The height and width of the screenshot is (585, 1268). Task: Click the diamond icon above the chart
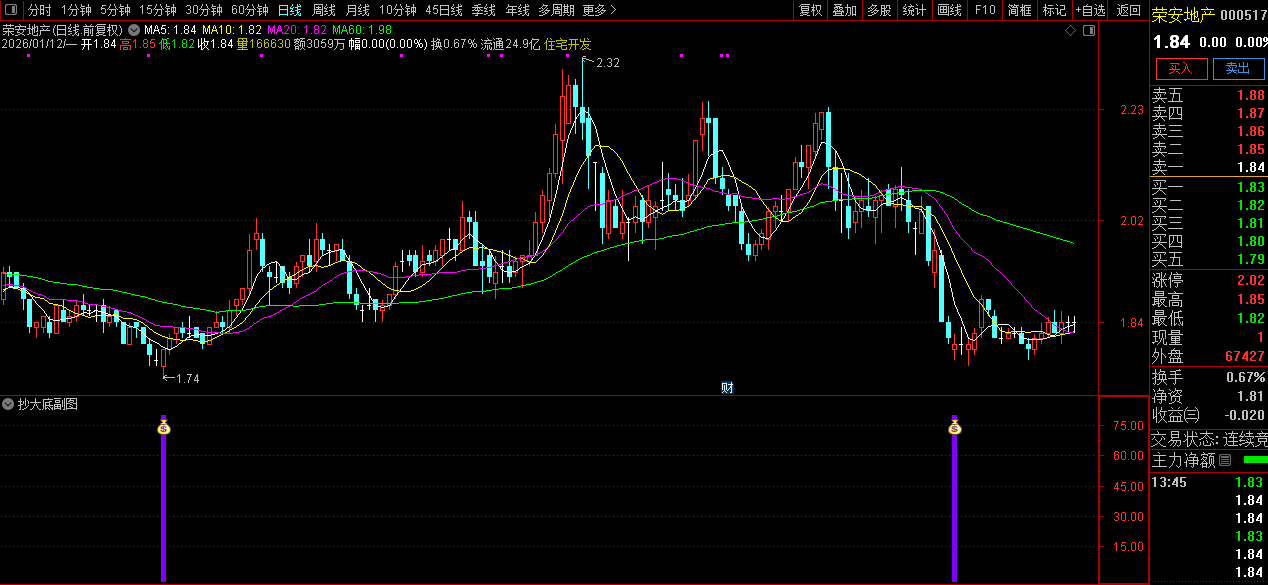tap(1071, 31)
